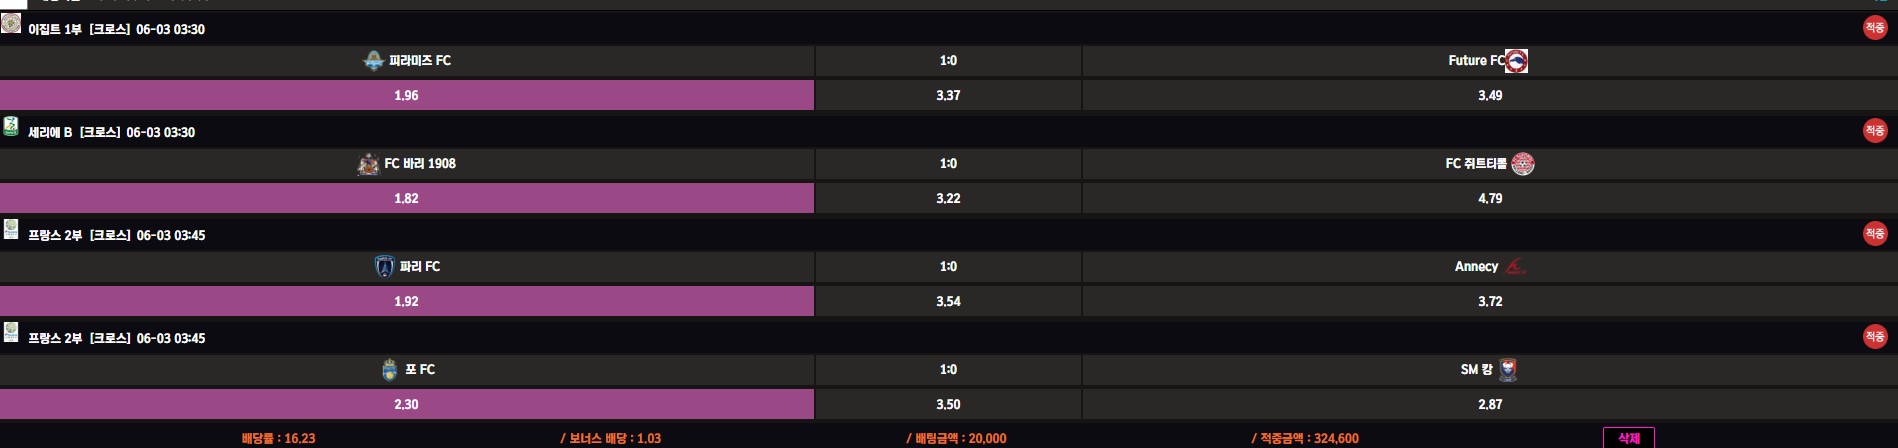Click the highlighted 2.30 odds for 포 FC
Image resolution: width=1898 pixels, height=448 pixels.
[x=406, y=405]
